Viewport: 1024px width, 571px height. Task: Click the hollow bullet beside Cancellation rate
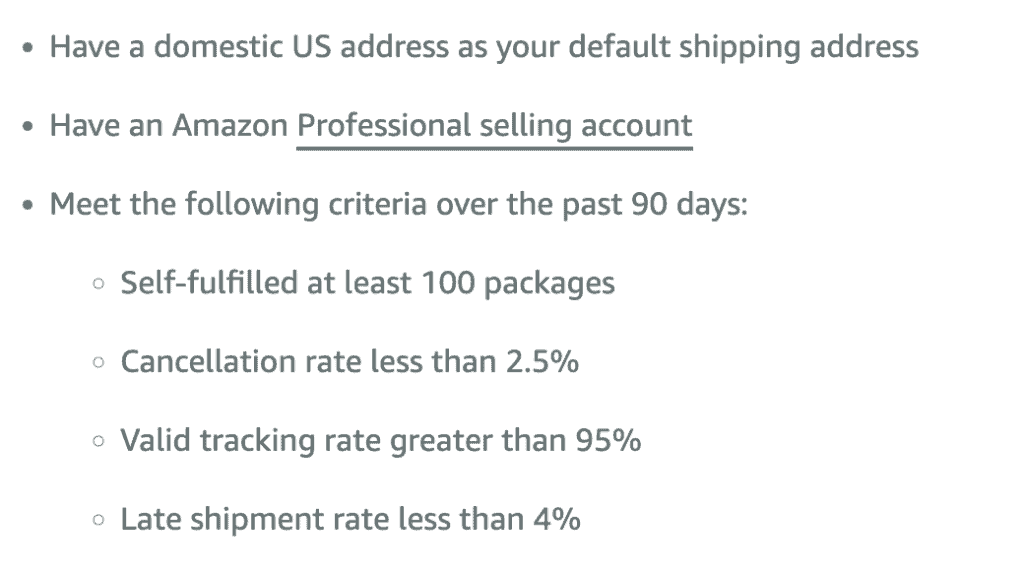click(97, 363)
